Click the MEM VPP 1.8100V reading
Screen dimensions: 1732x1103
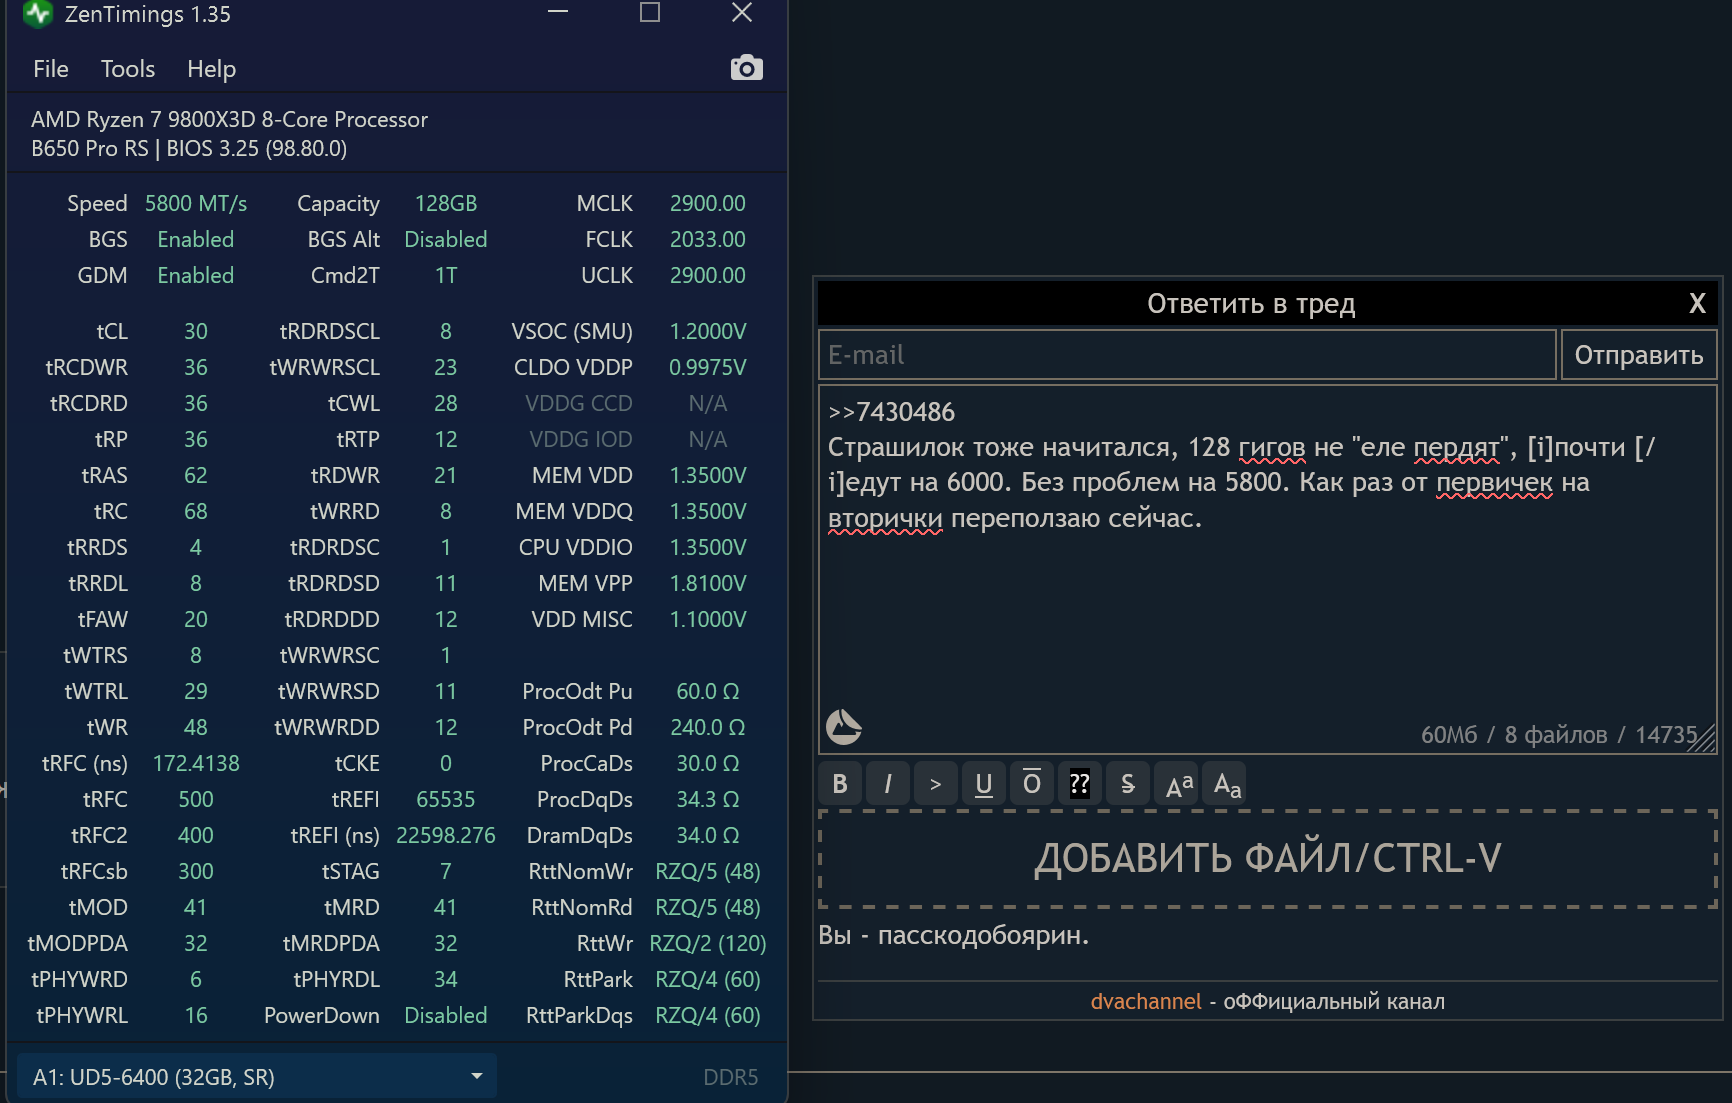pos(708,583)
